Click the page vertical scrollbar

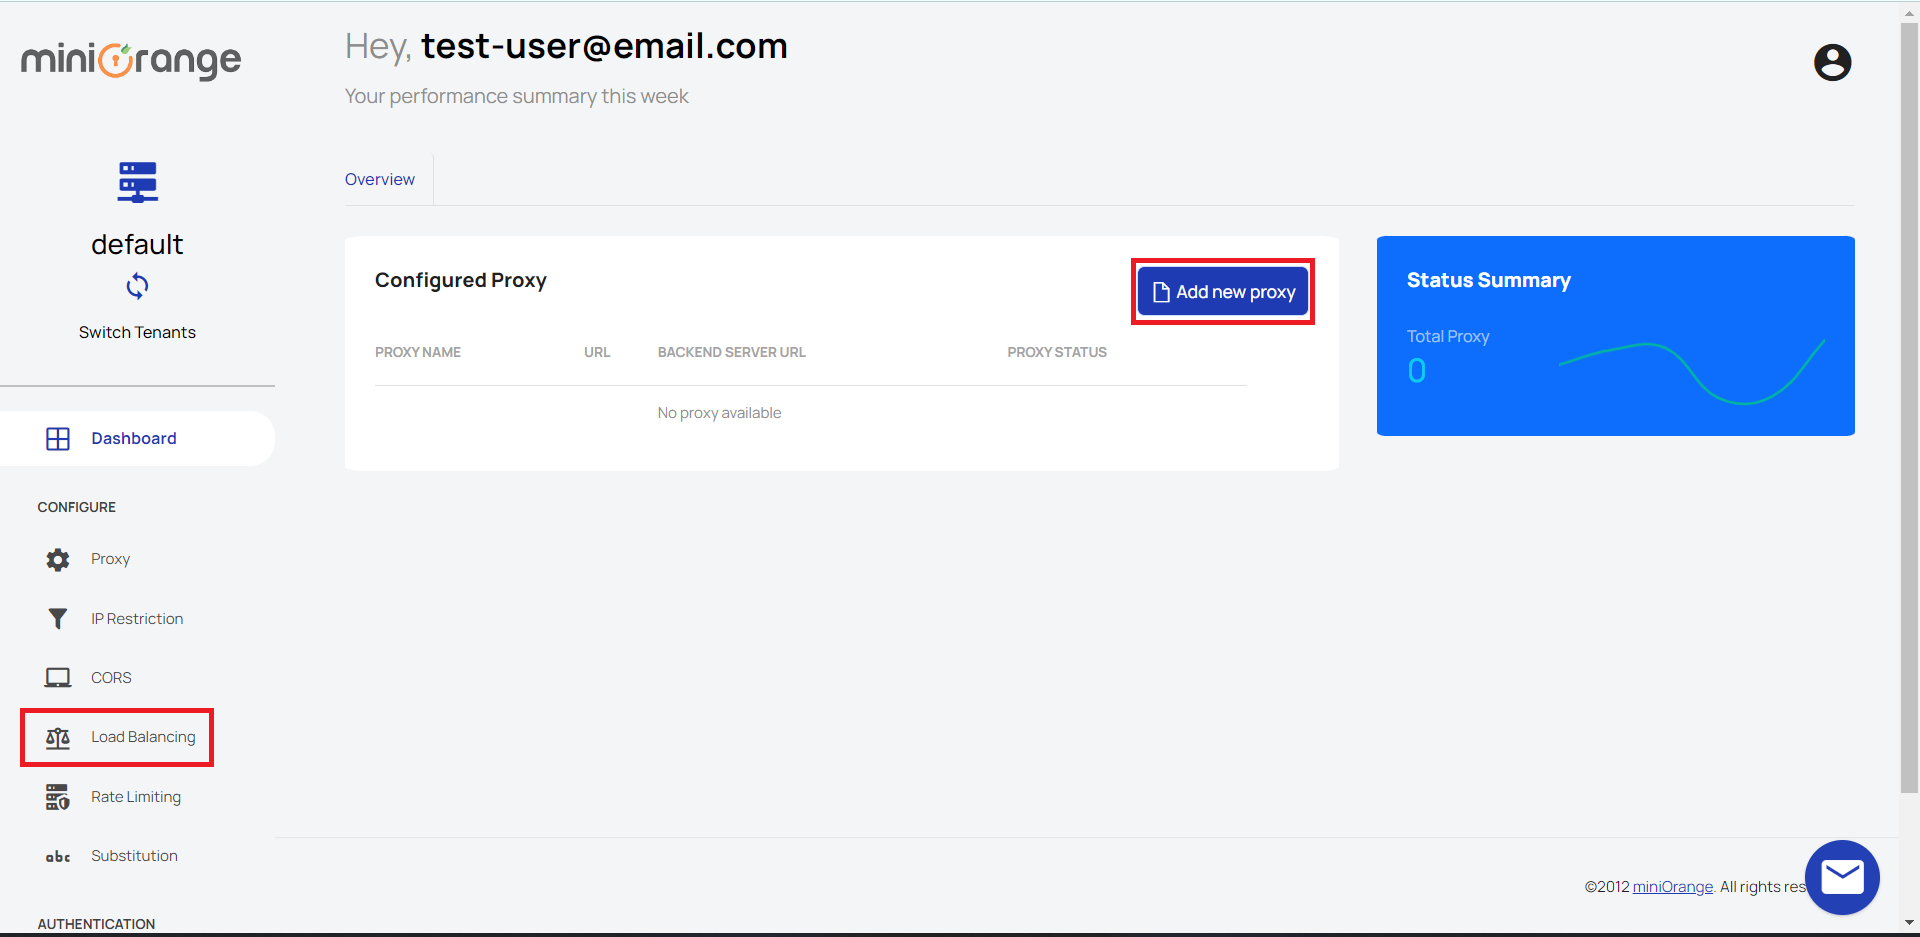click(1909, 408)
